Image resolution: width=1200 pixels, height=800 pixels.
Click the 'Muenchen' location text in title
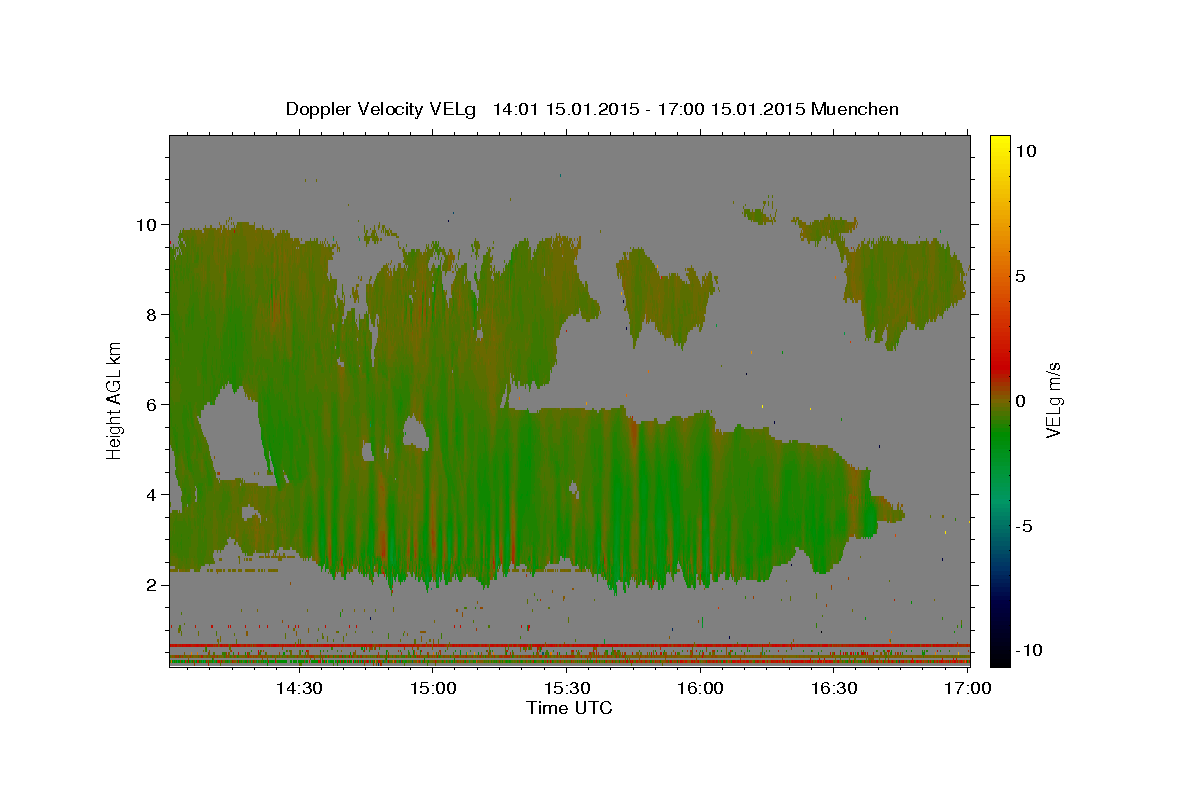point(855,109)
